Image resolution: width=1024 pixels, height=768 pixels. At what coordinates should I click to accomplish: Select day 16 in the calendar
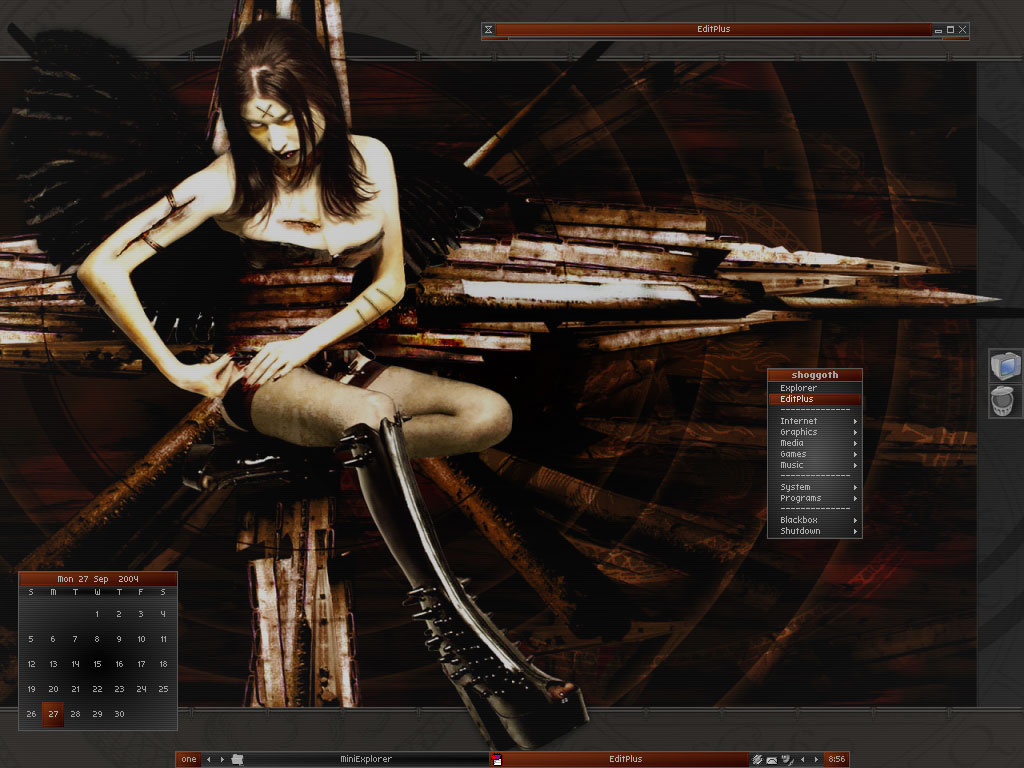pos(119,664)
